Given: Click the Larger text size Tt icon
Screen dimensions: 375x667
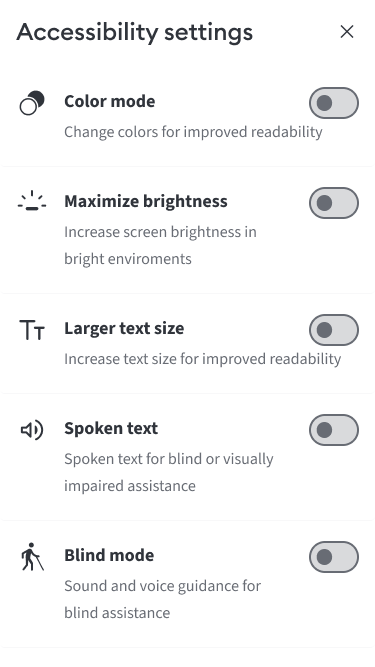Looking at the screenshot, I should pos(32,330).
